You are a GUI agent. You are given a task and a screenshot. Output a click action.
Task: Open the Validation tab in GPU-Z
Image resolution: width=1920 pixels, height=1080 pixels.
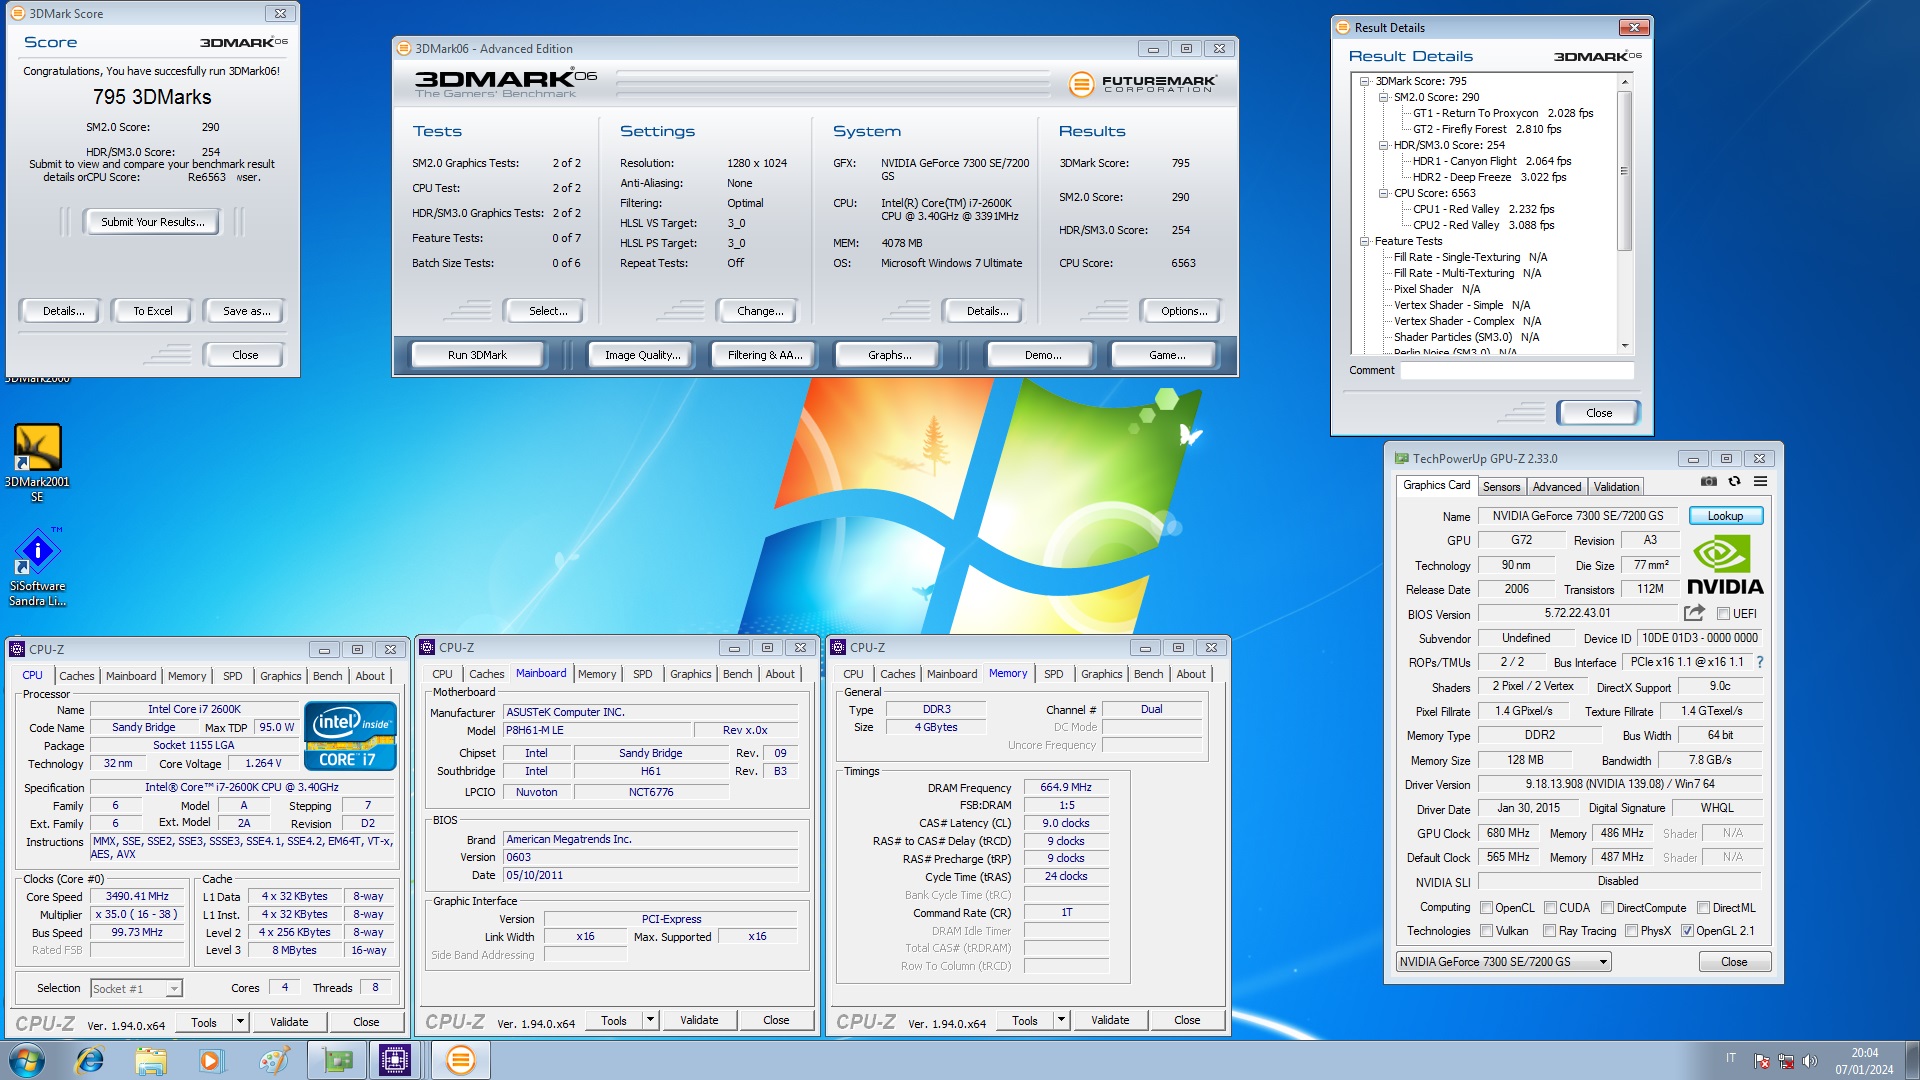tap(1616, 487)
